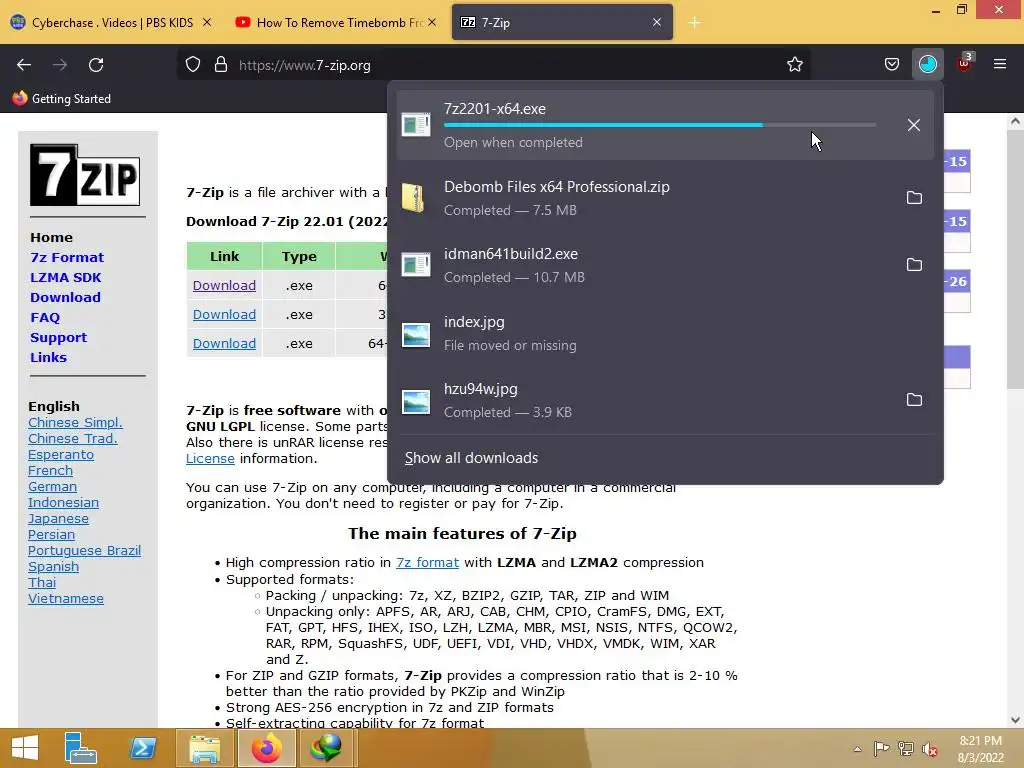Click the Firefox taskbar icon
This screenshot has width=1024, height=768.
pos(266,748)
